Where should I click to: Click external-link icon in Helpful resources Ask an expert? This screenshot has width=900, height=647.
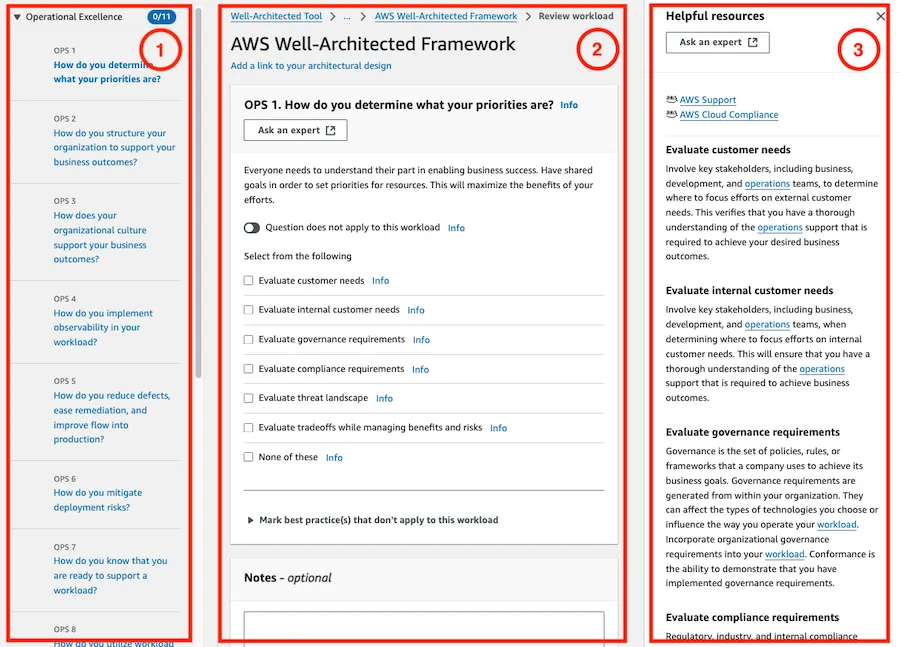tap(752, 42)
